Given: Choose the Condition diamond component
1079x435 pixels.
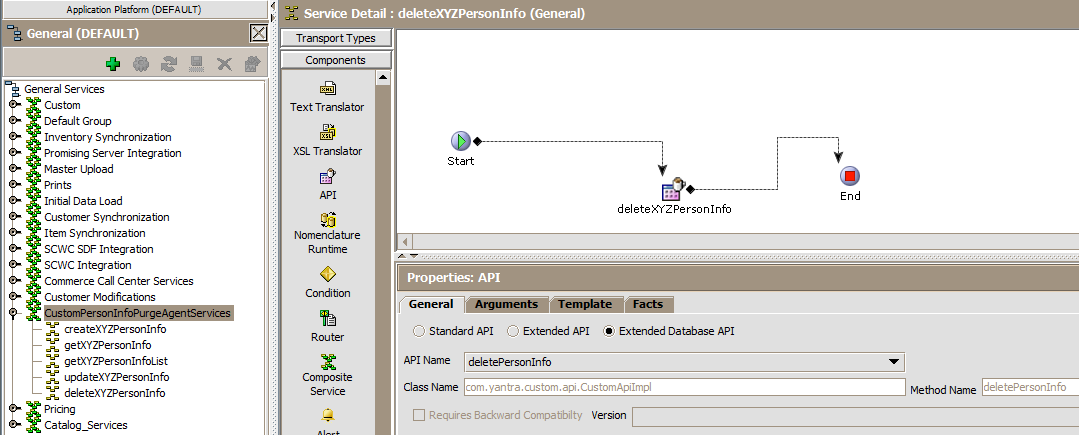Looking at the screenshot, I should point(327,274).
